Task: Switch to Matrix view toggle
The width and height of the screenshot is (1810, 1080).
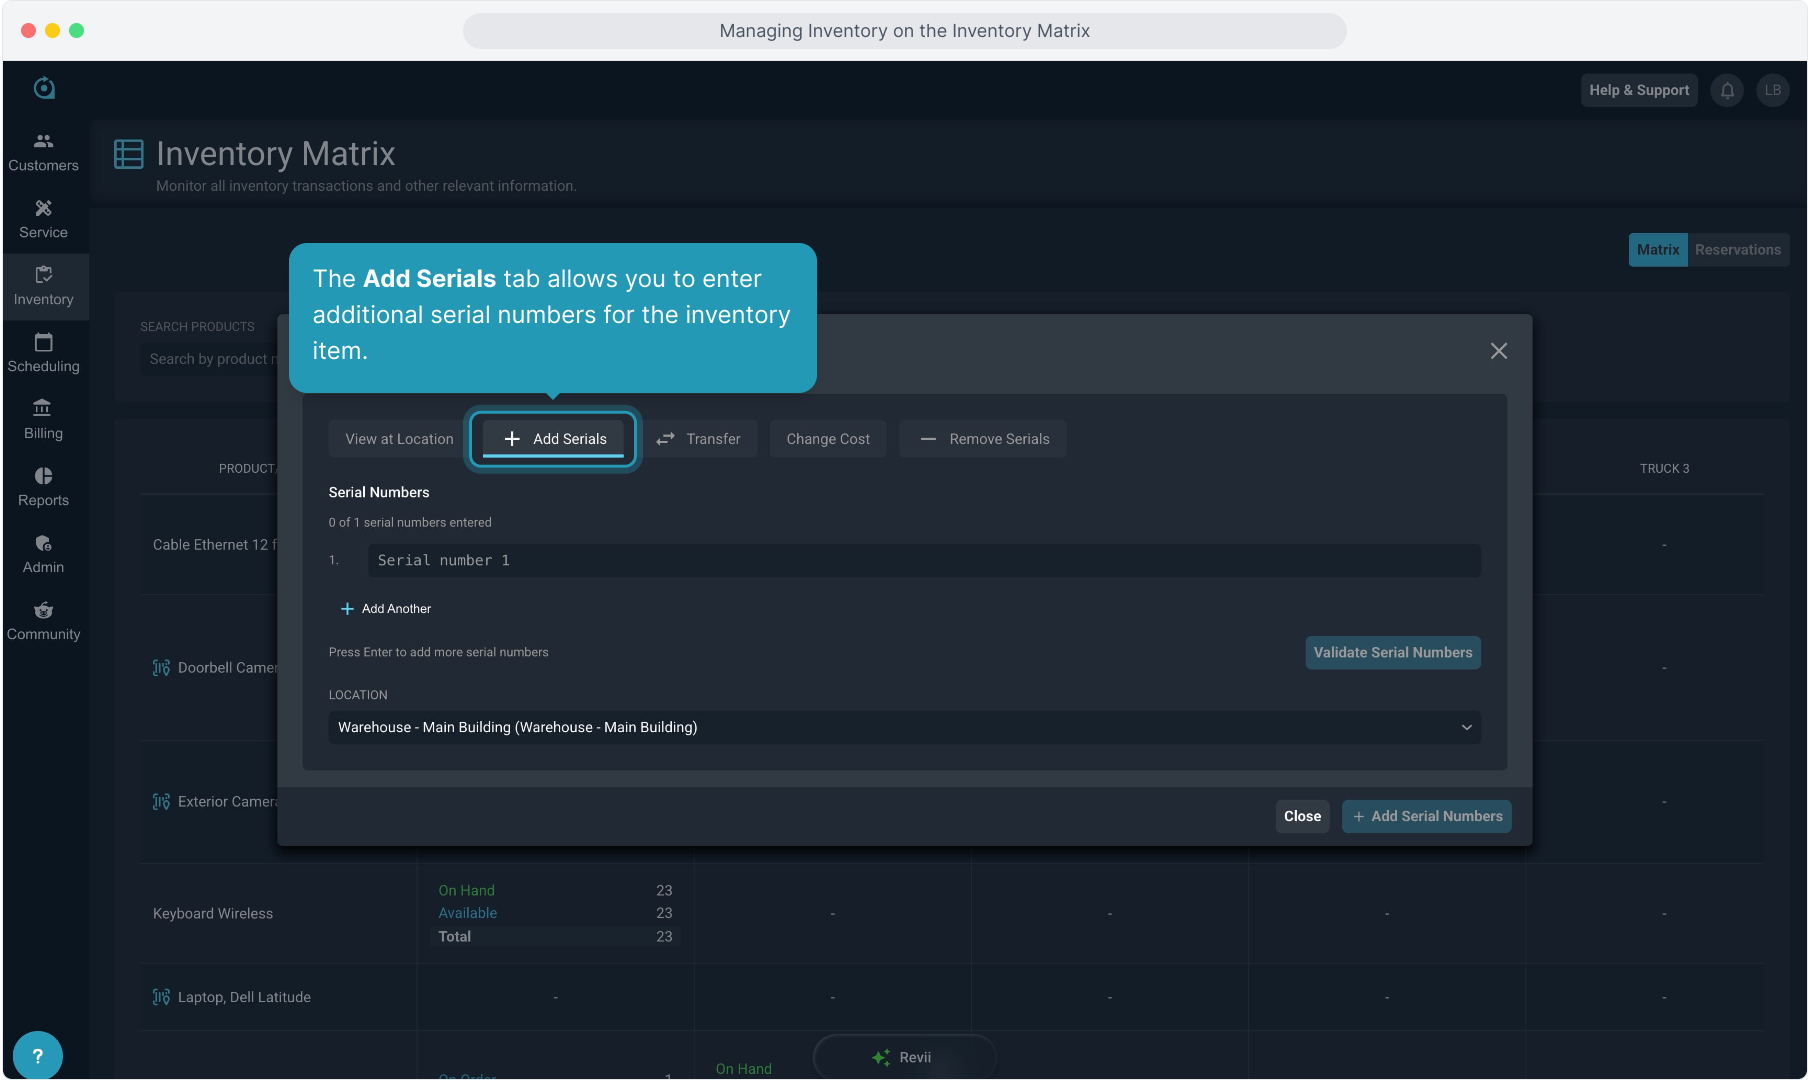Action: pyautogui.click(x=1657, y=250)
